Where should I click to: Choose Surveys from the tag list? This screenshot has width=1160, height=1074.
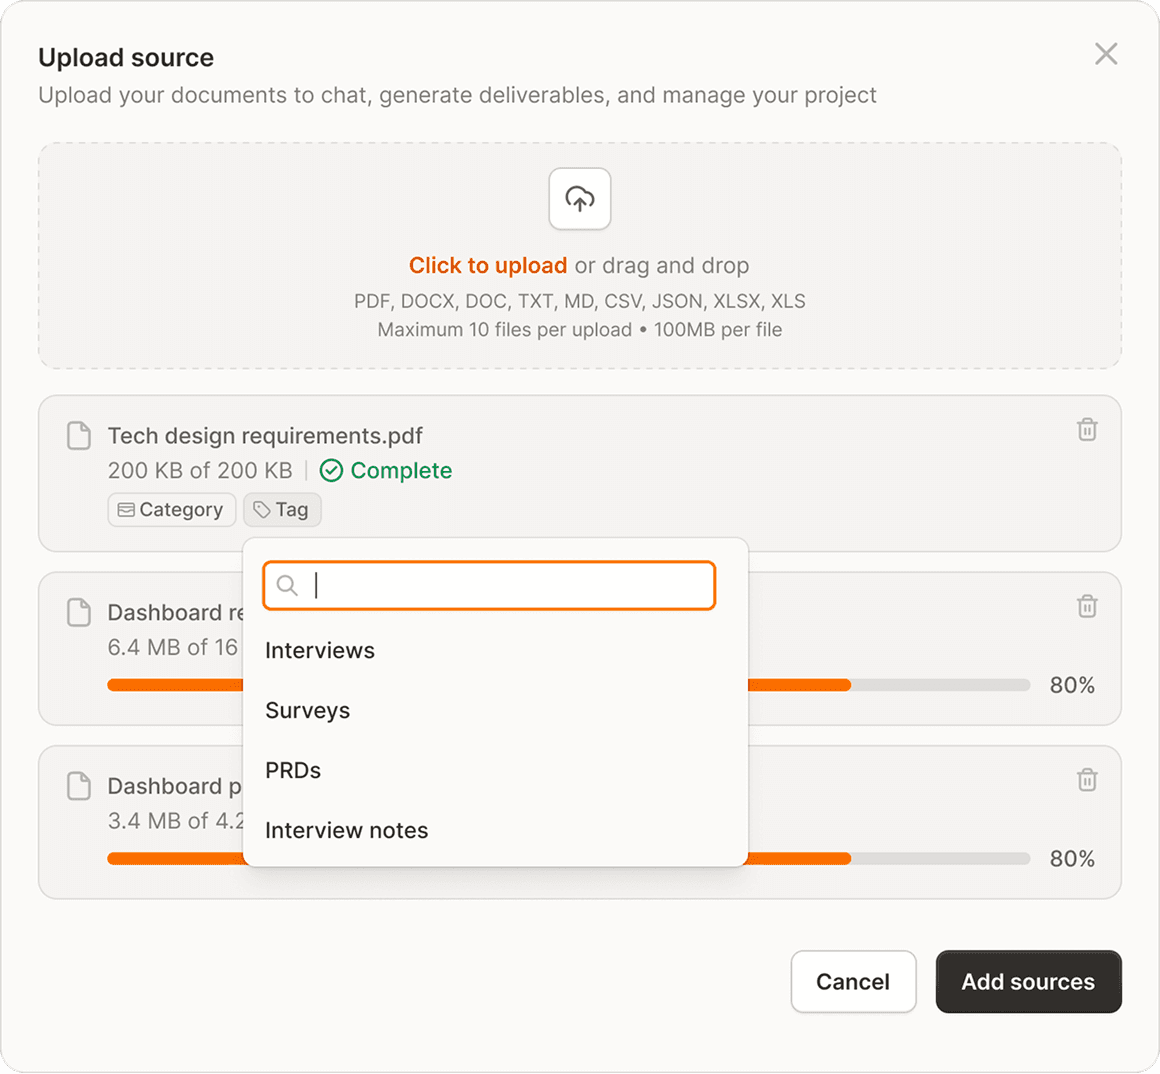coord(308,711)
